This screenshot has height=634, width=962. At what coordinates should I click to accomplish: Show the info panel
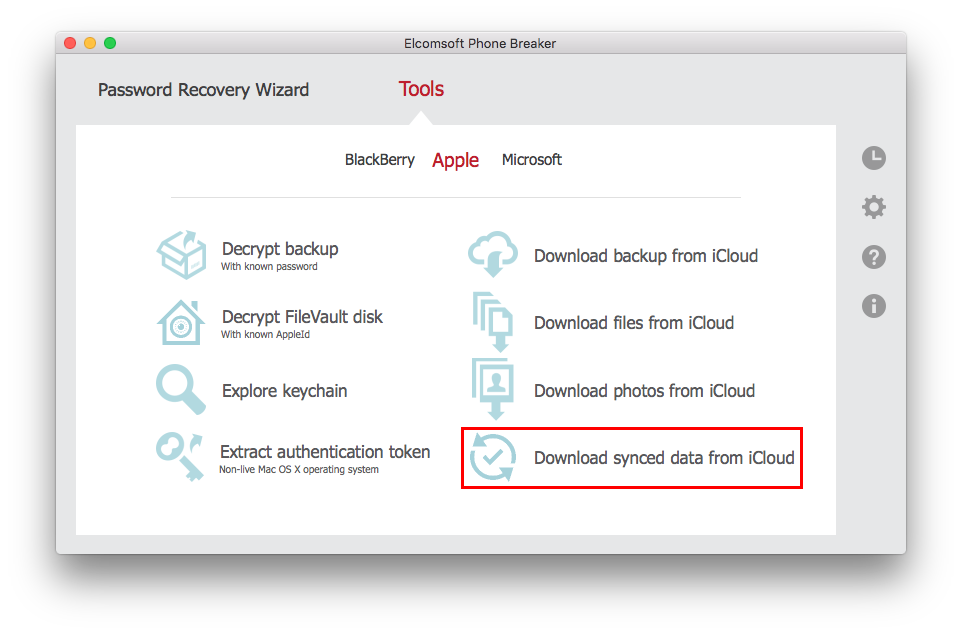873,306
